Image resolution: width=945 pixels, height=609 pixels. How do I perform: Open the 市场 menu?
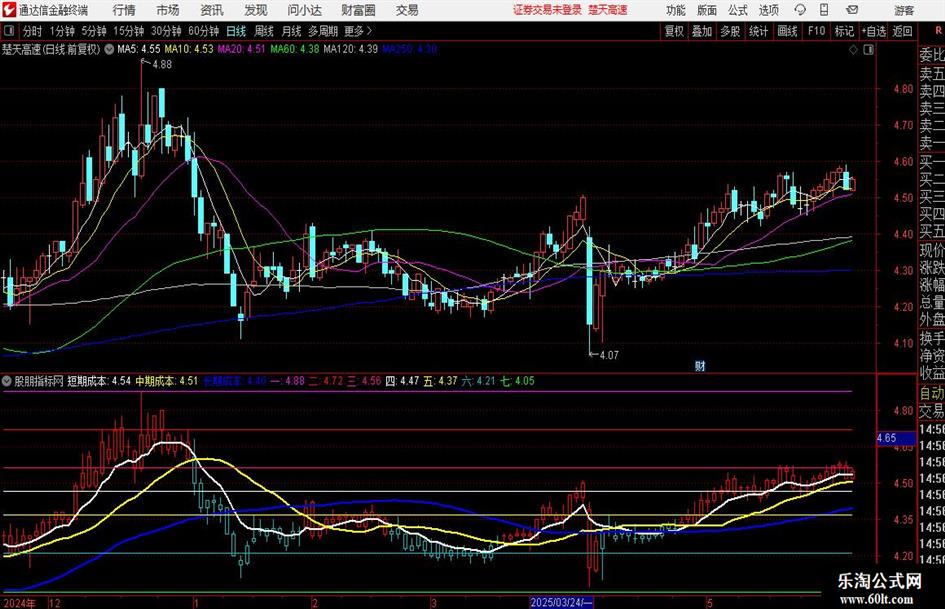168,10
